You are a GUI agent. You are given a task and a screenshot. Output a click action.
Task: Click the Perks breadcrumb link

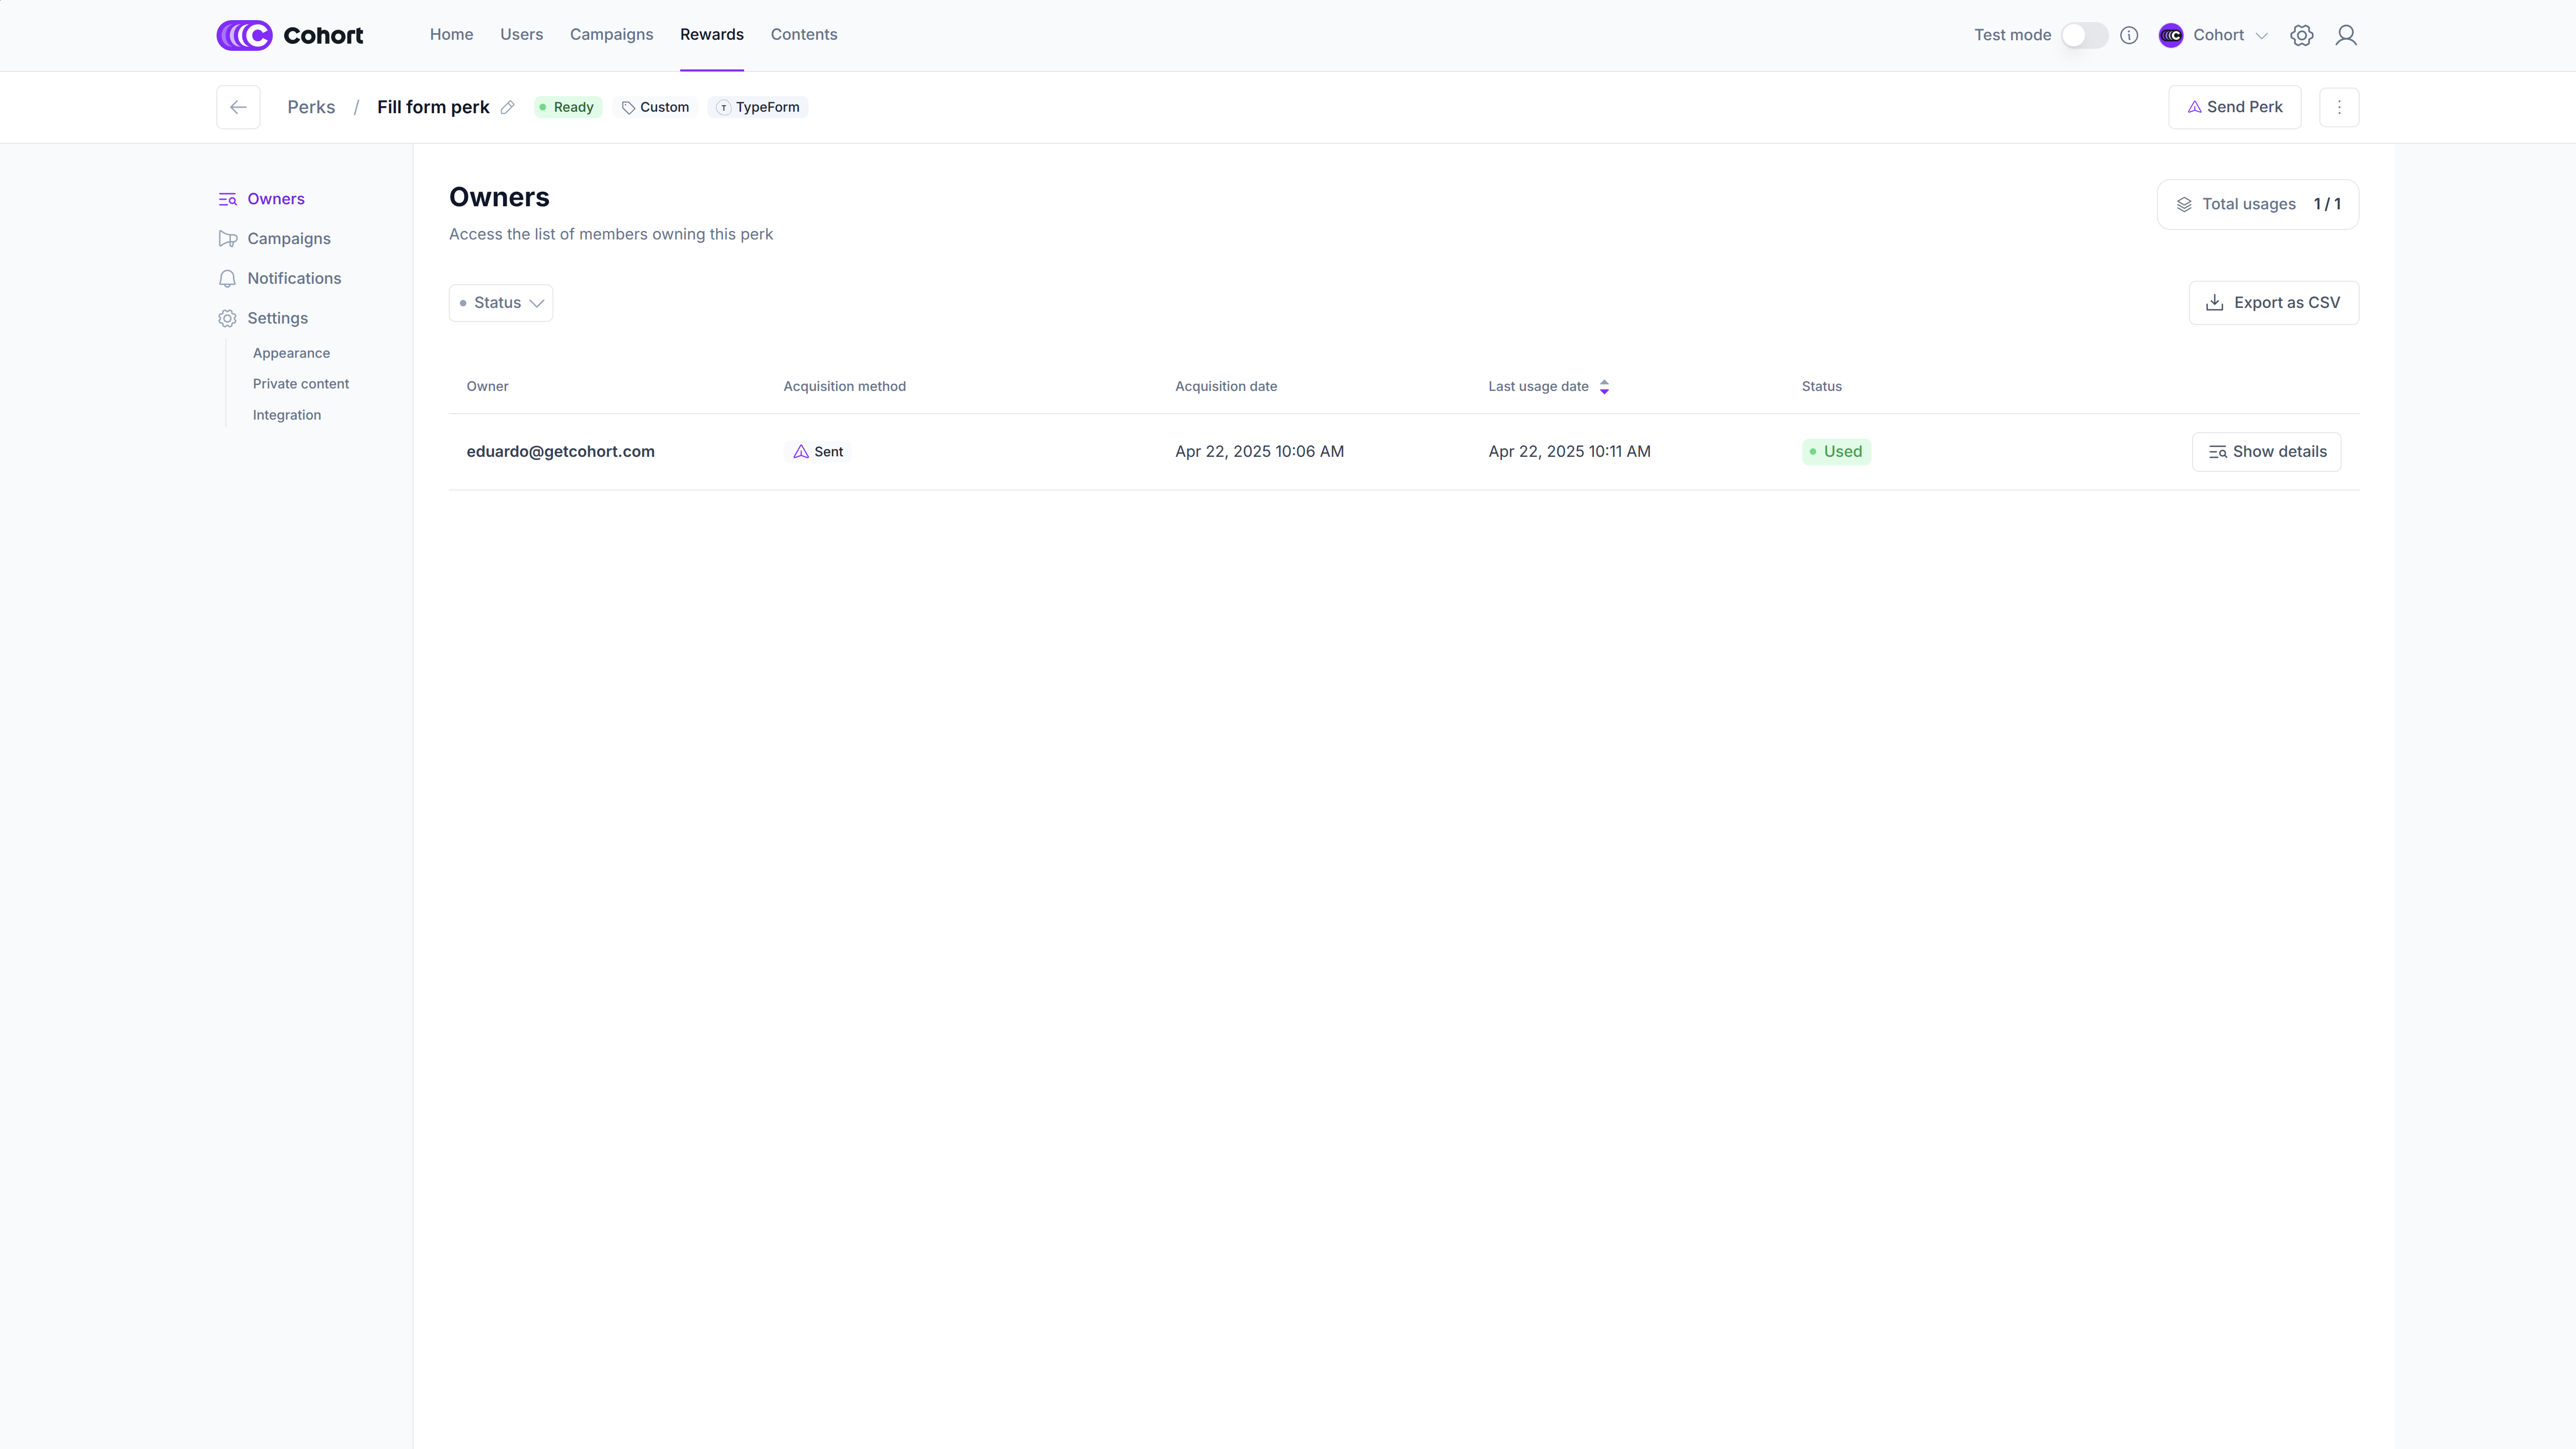click(311, 107)
